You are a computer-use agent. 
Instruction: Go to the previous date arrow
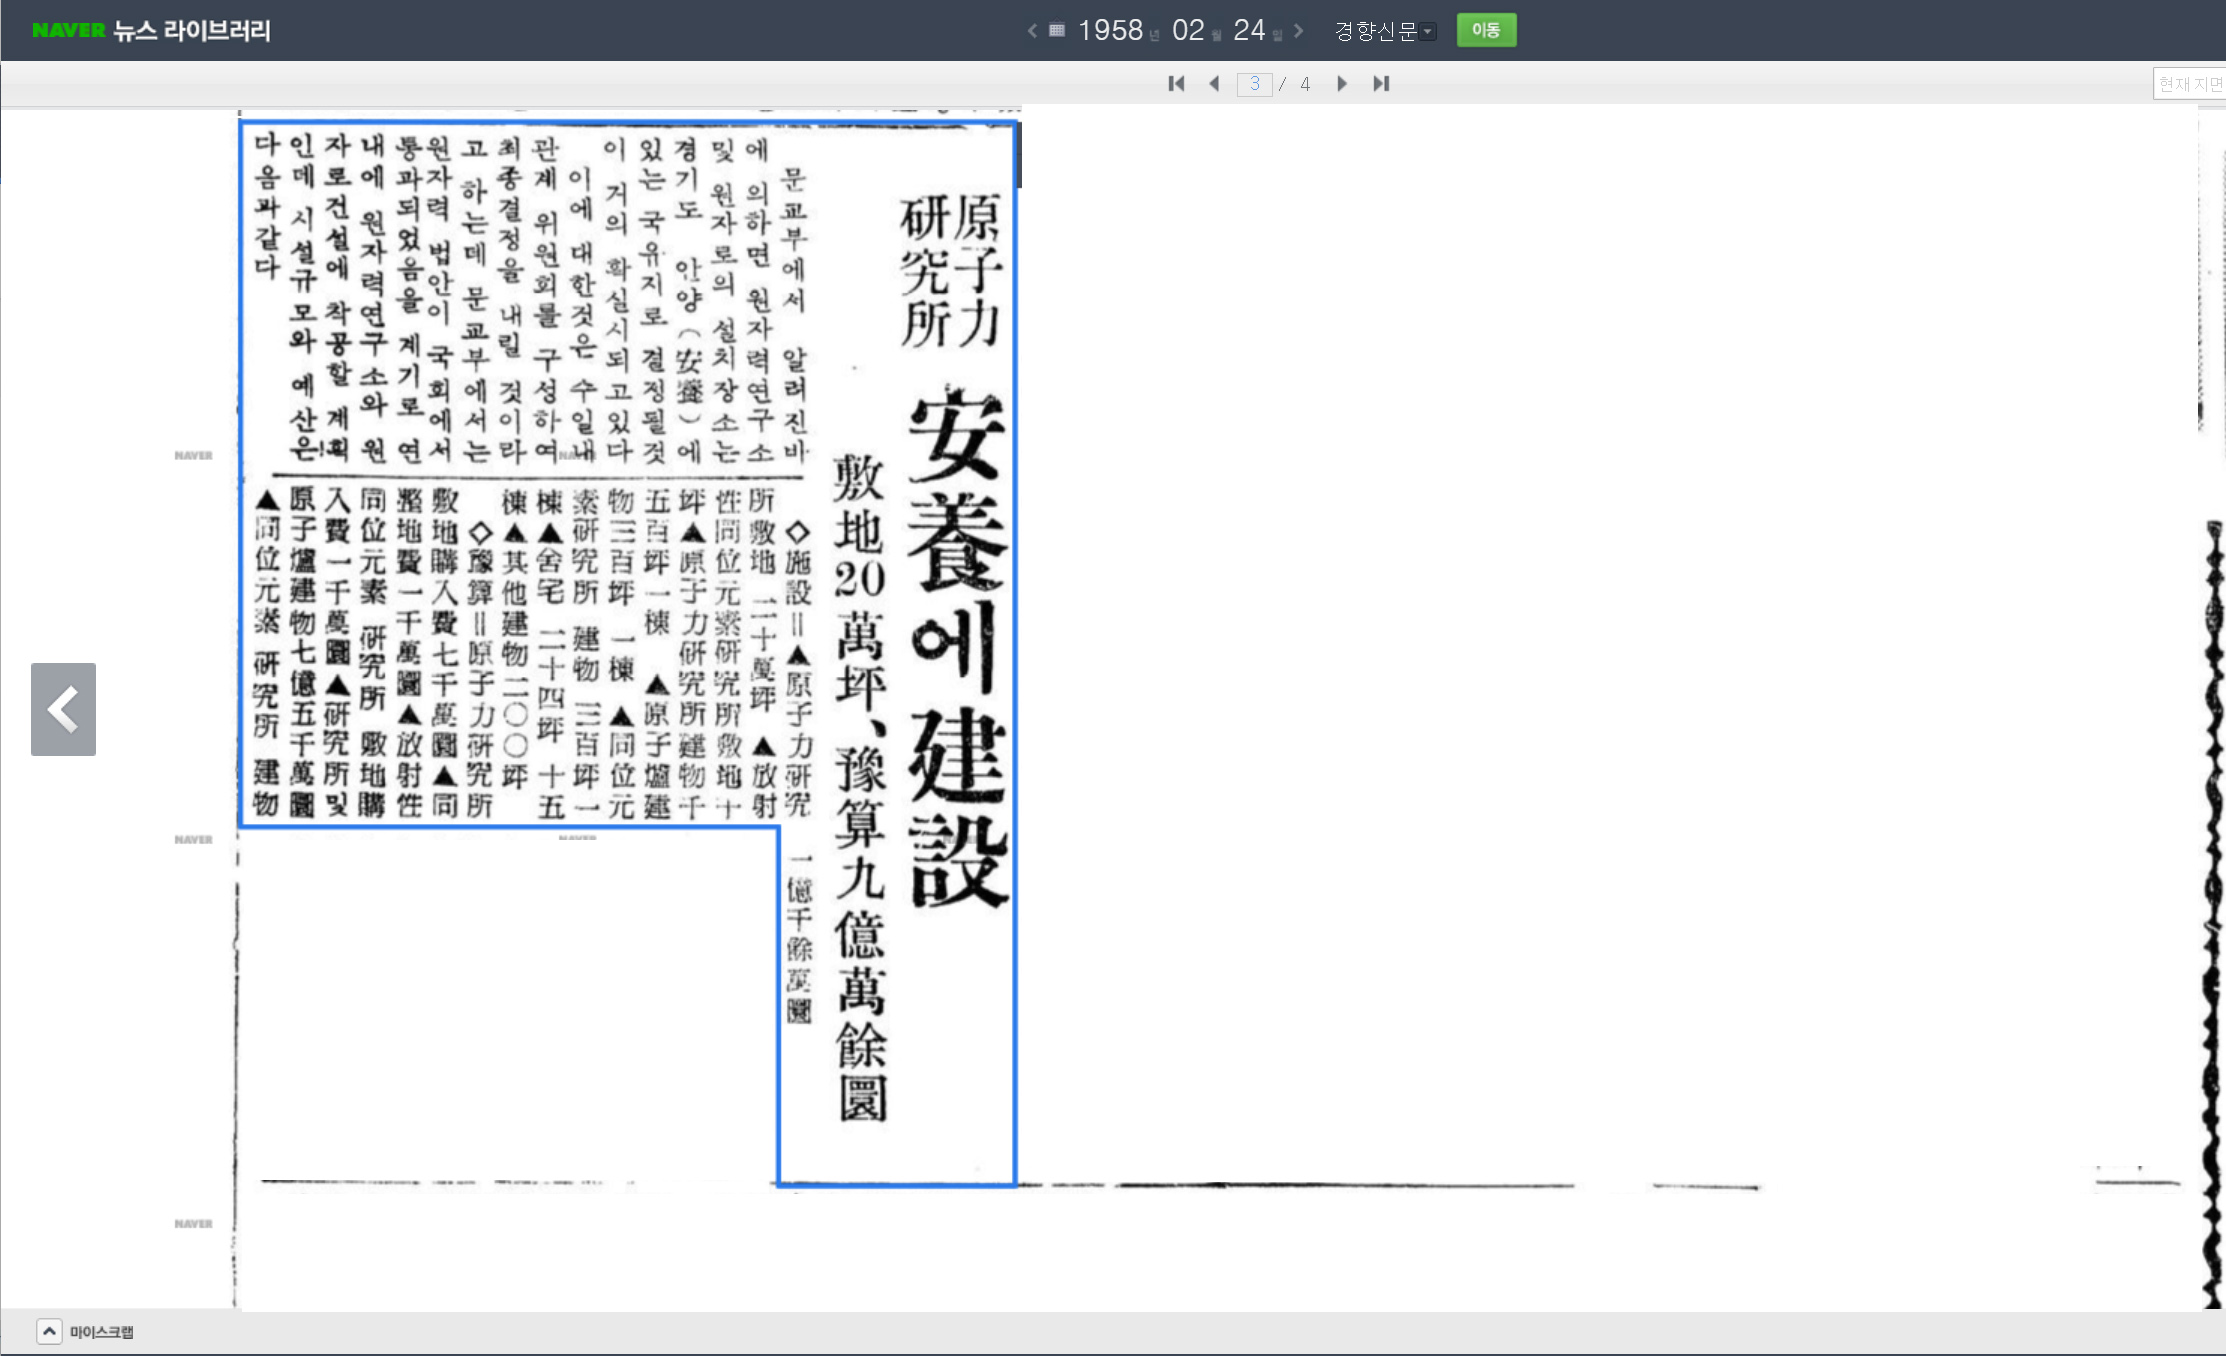(1032, 31)
